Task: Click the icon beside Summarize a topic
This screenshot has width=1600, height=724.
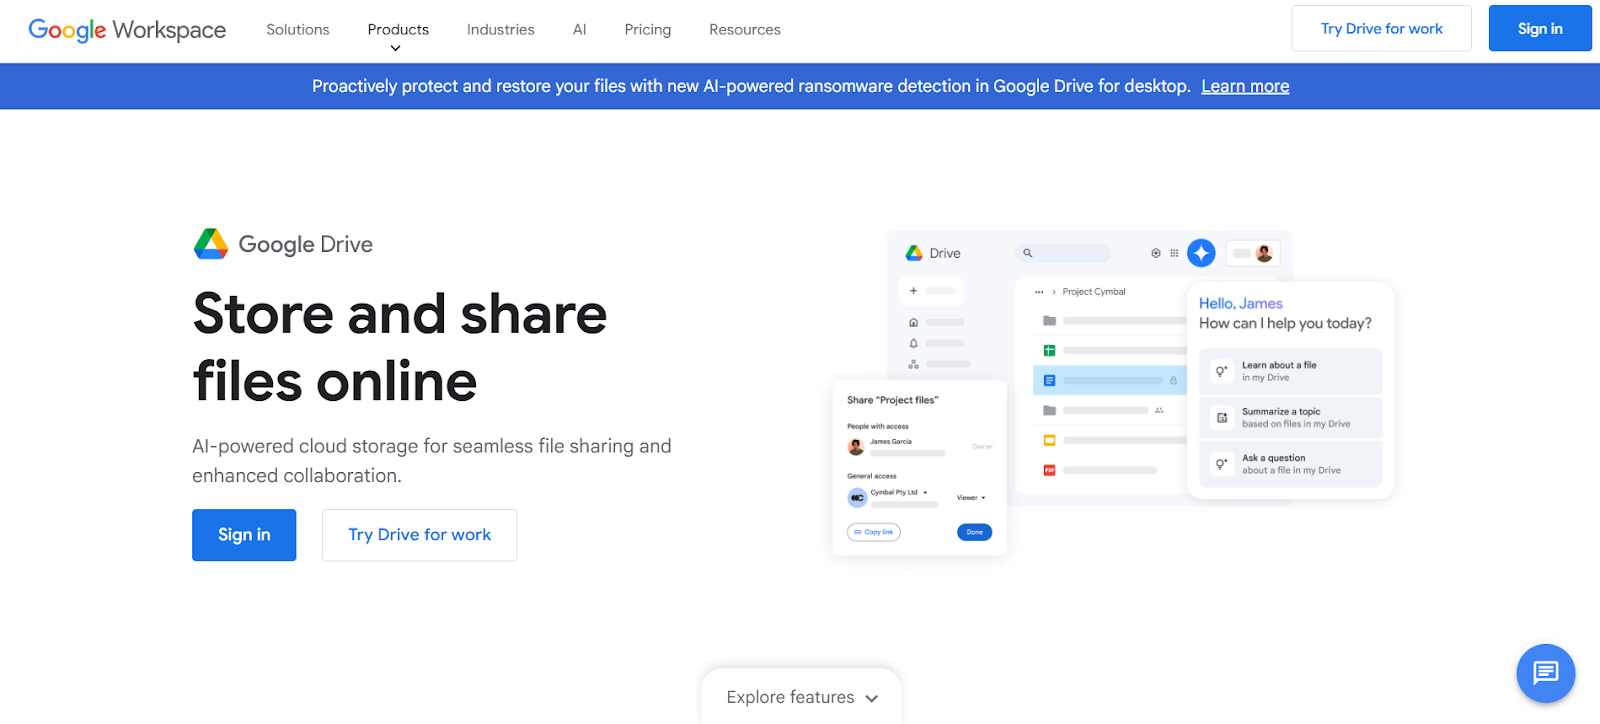Action: pyautogui.click(x=1221, y=418)
